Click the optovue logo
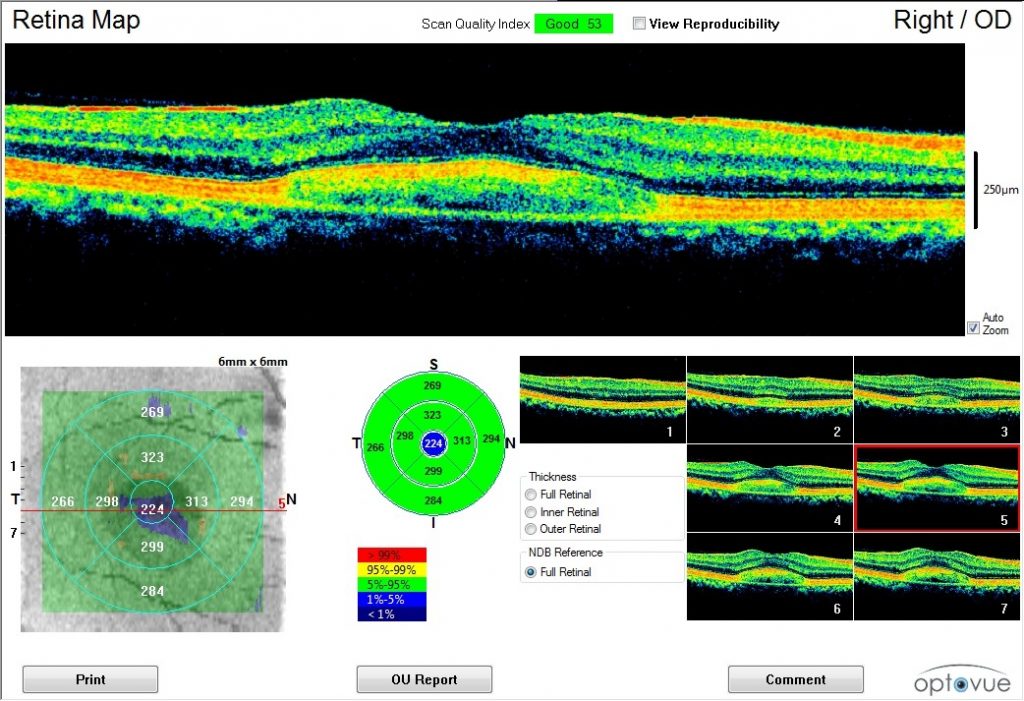 [963, 678]
